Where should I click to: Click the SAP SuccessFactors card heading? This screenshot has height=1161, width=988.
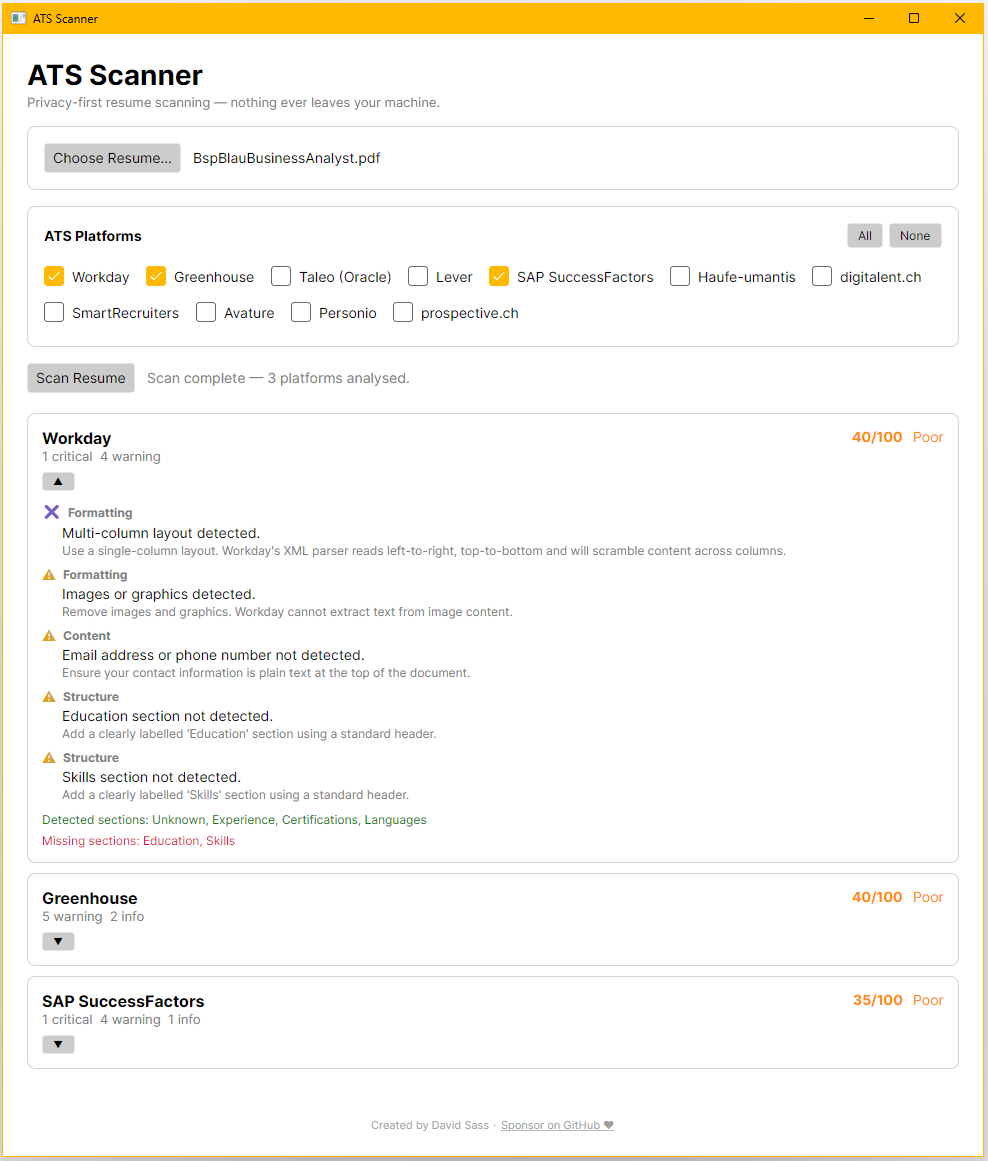(123, 1001)
